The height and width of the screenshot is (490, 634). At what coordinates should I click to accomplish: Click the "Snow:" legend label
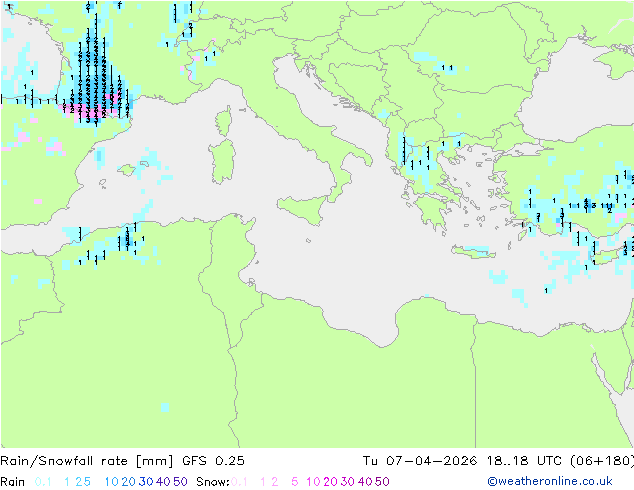pyautogui.click(x=213, y=482)
